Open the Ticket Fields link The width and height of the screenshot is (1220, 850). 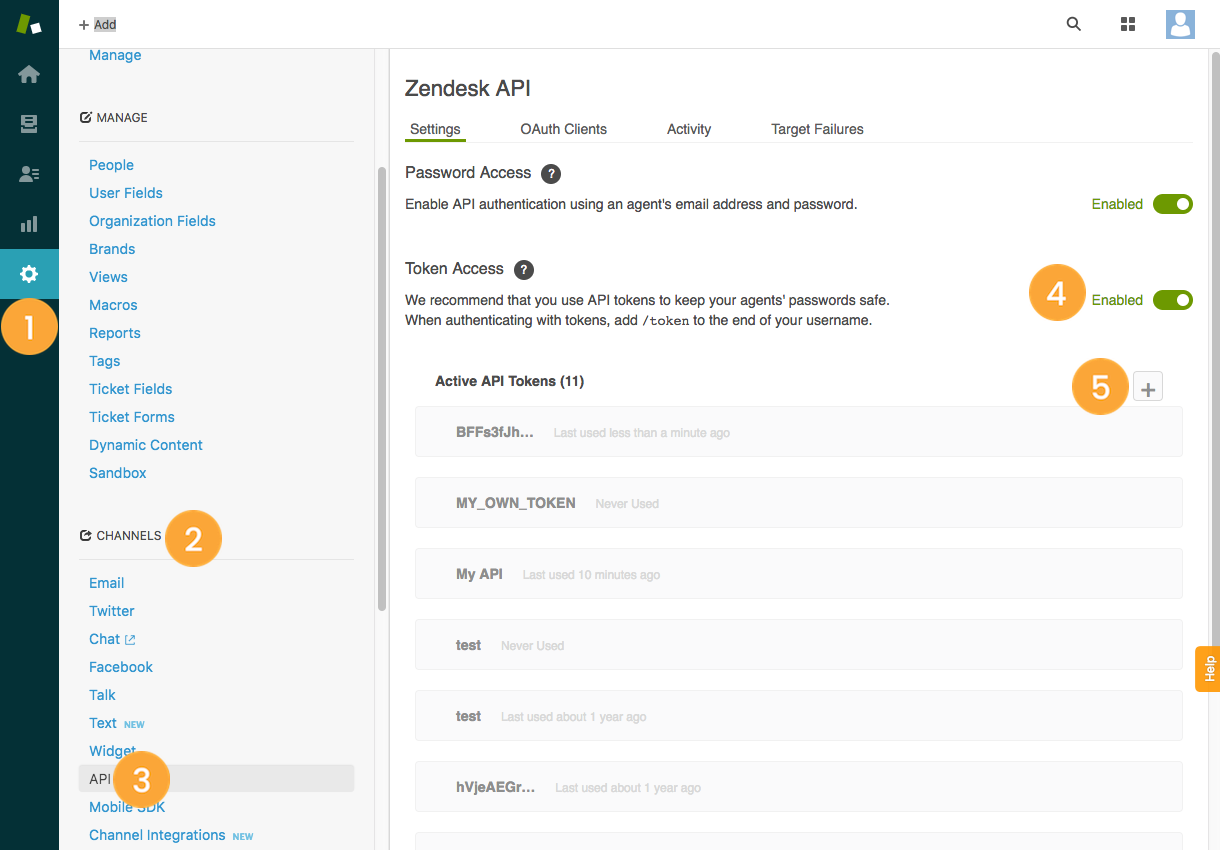point(130,389)
